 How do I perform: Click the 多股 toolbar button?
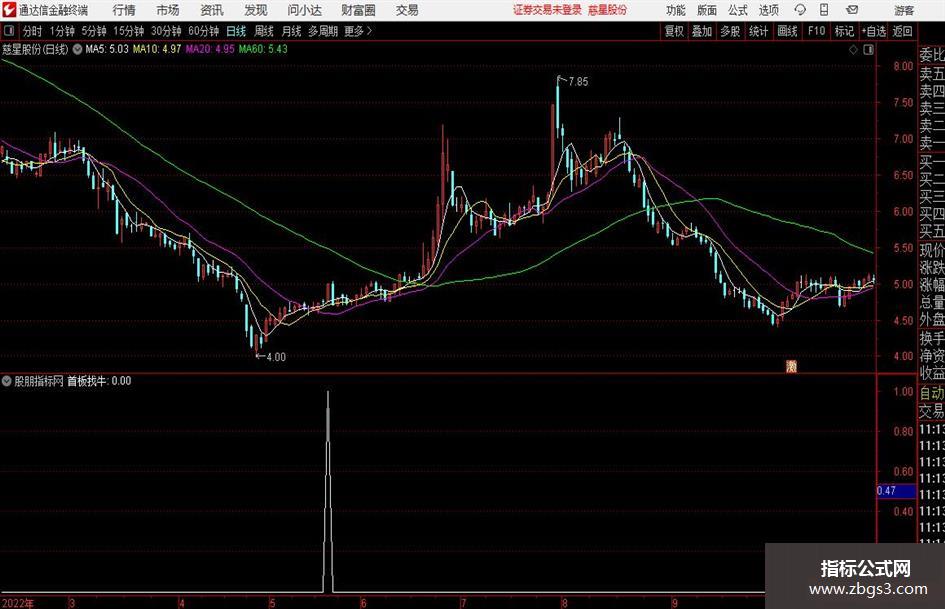pyautogui.click(x=730, y=31)
